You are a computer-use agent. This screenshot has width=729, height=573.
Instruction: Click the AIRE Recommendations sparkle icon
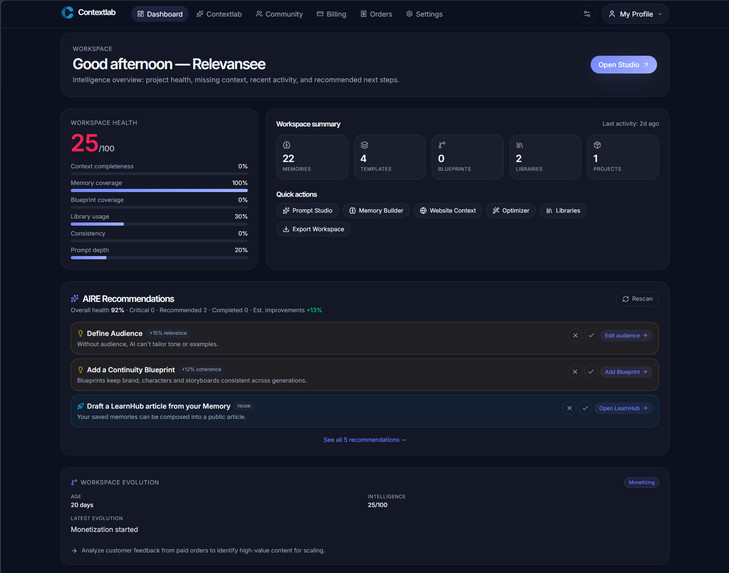[74, 299]
